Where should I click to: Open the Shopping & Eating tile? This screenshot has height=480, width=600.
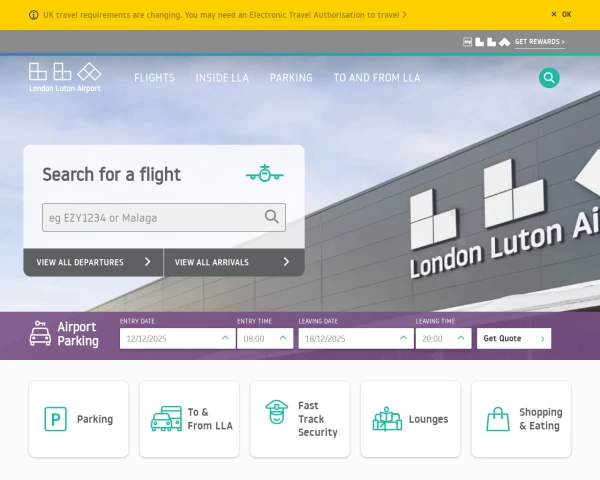(521, 419)
